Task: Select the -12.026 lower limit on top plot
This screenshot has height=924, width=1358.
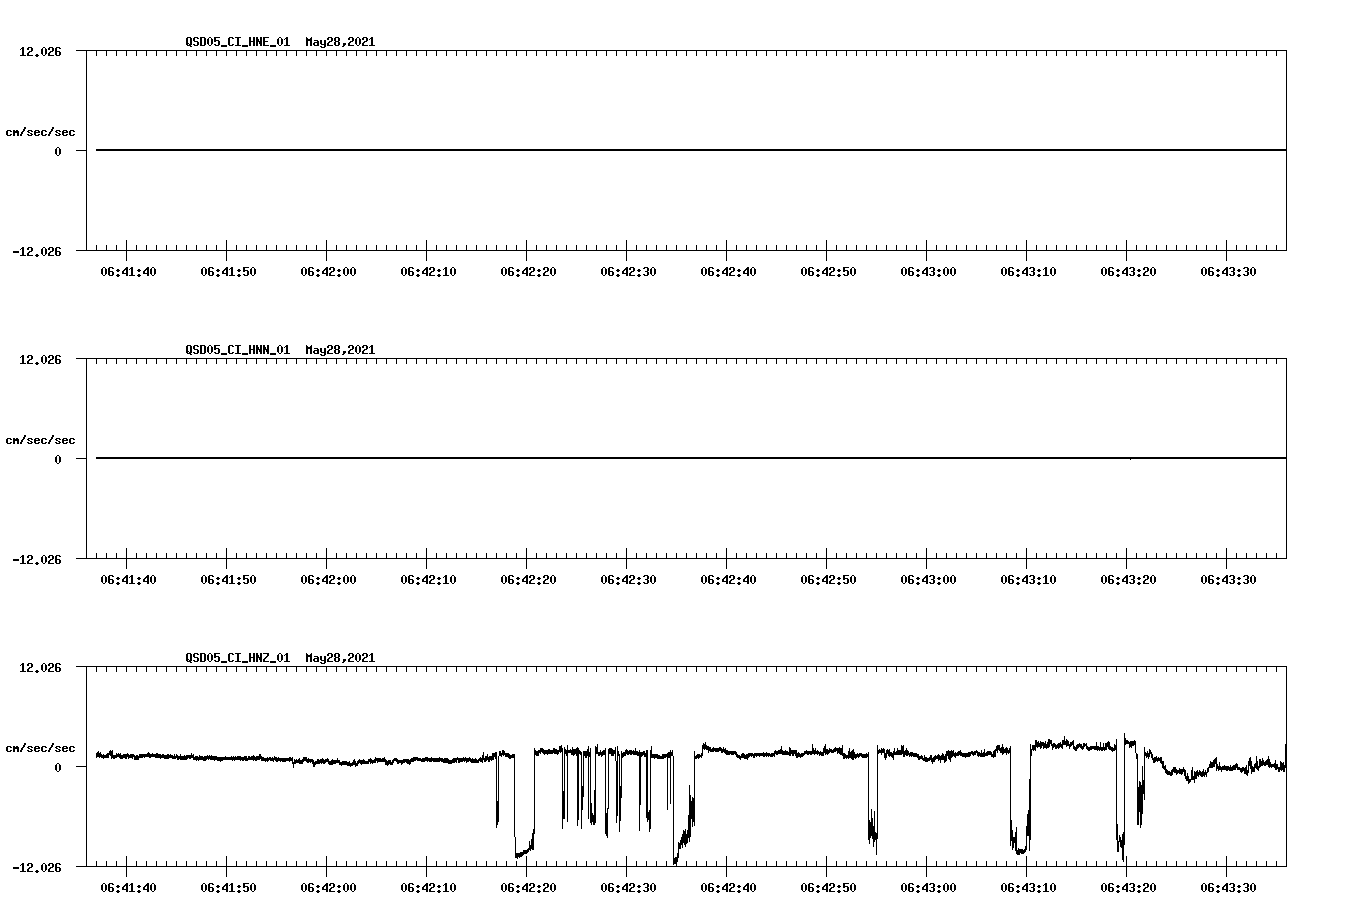Action: point(35,254)
